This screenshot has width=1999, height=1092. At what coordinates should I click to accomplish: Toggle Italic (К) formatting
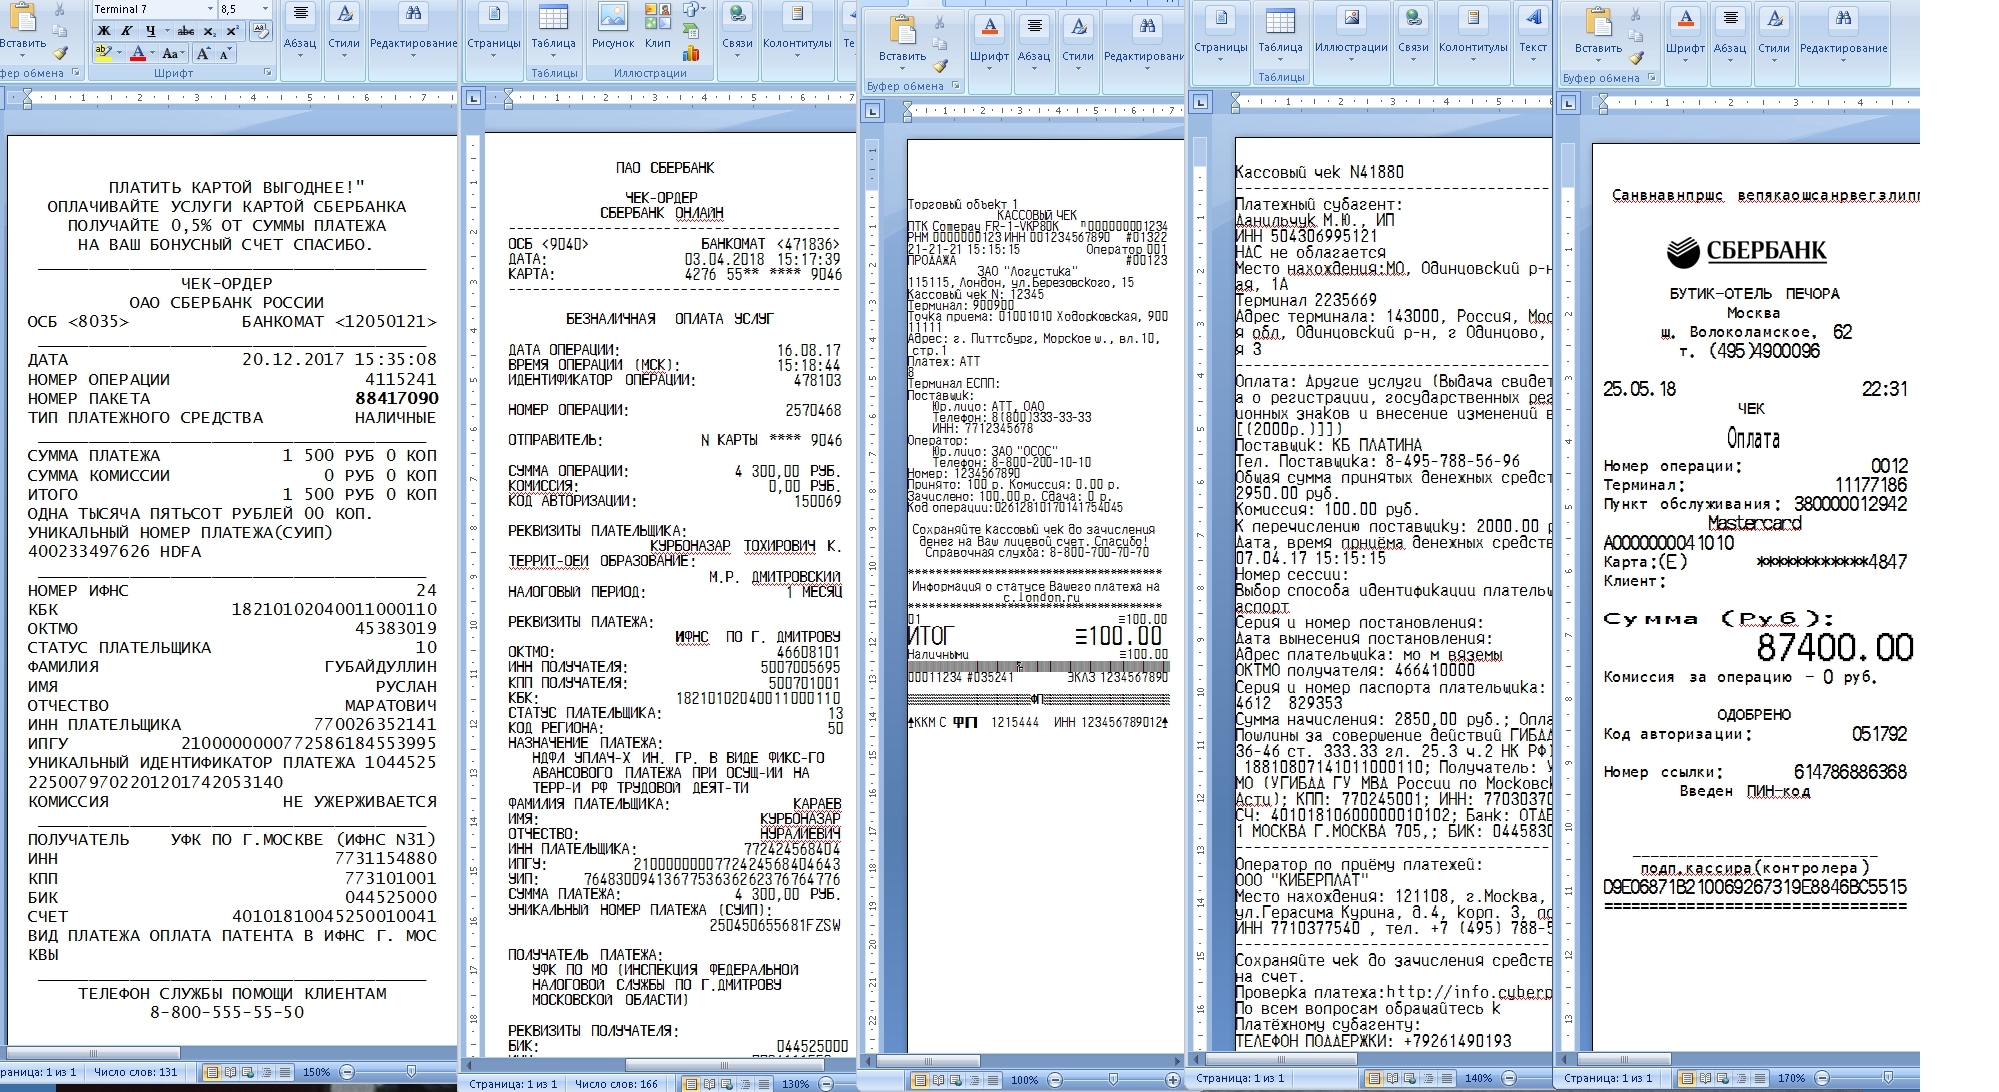(x=126, y=31)
